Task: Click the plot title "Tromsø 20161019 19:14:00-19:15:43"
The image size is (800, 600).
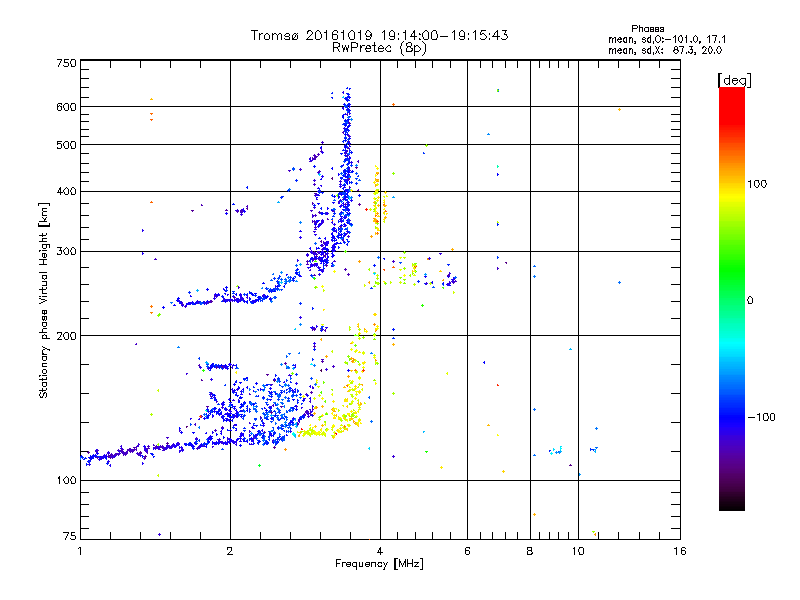Action: [379, 35]
